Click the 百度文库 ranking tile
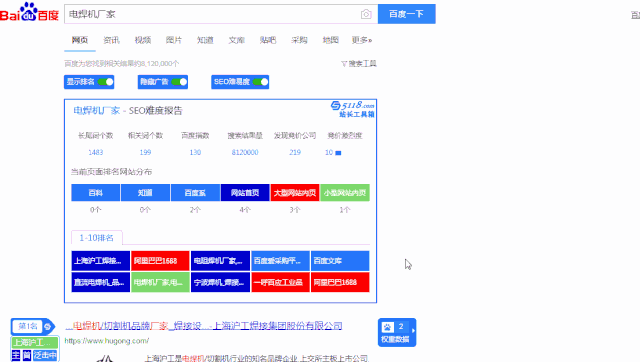Screen dimensions: 640x362 click(340, 261)
